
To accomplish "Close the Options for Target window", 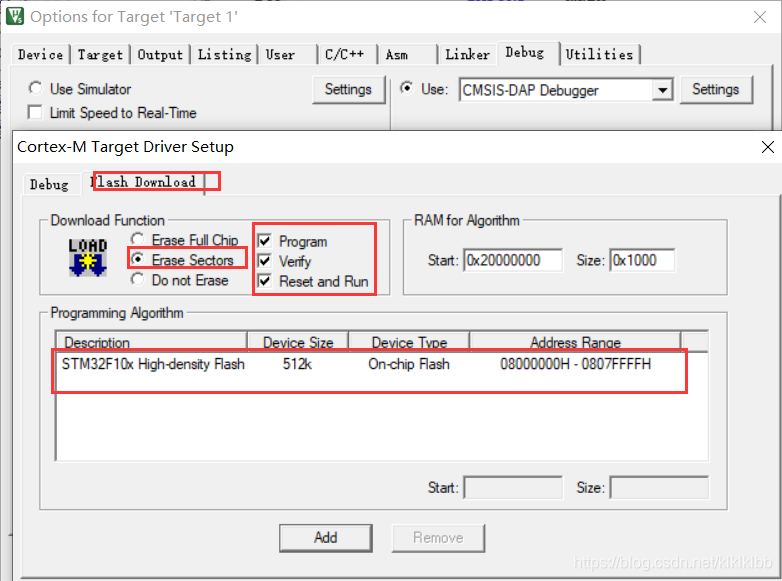I will (x=760, y=17).
